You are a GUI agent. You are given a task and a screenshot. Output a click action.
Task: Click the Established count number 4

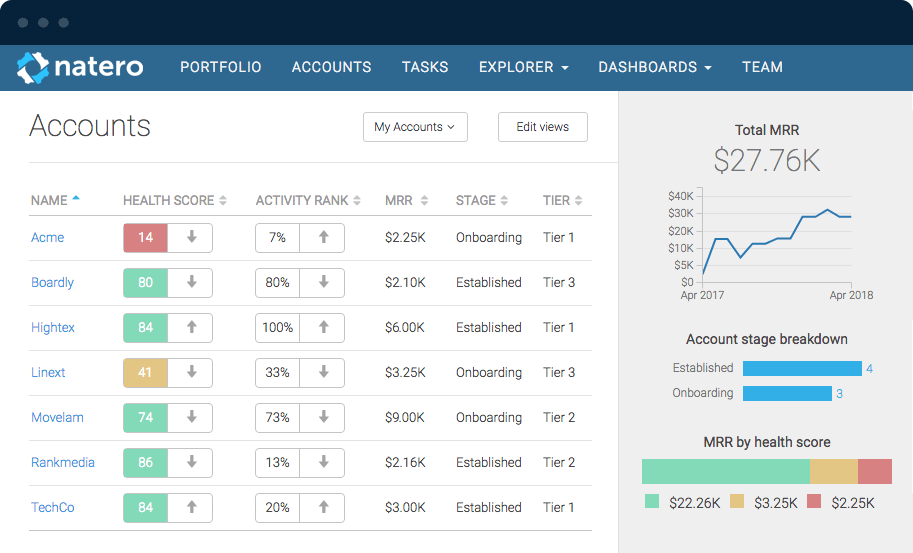pos(869,368)
